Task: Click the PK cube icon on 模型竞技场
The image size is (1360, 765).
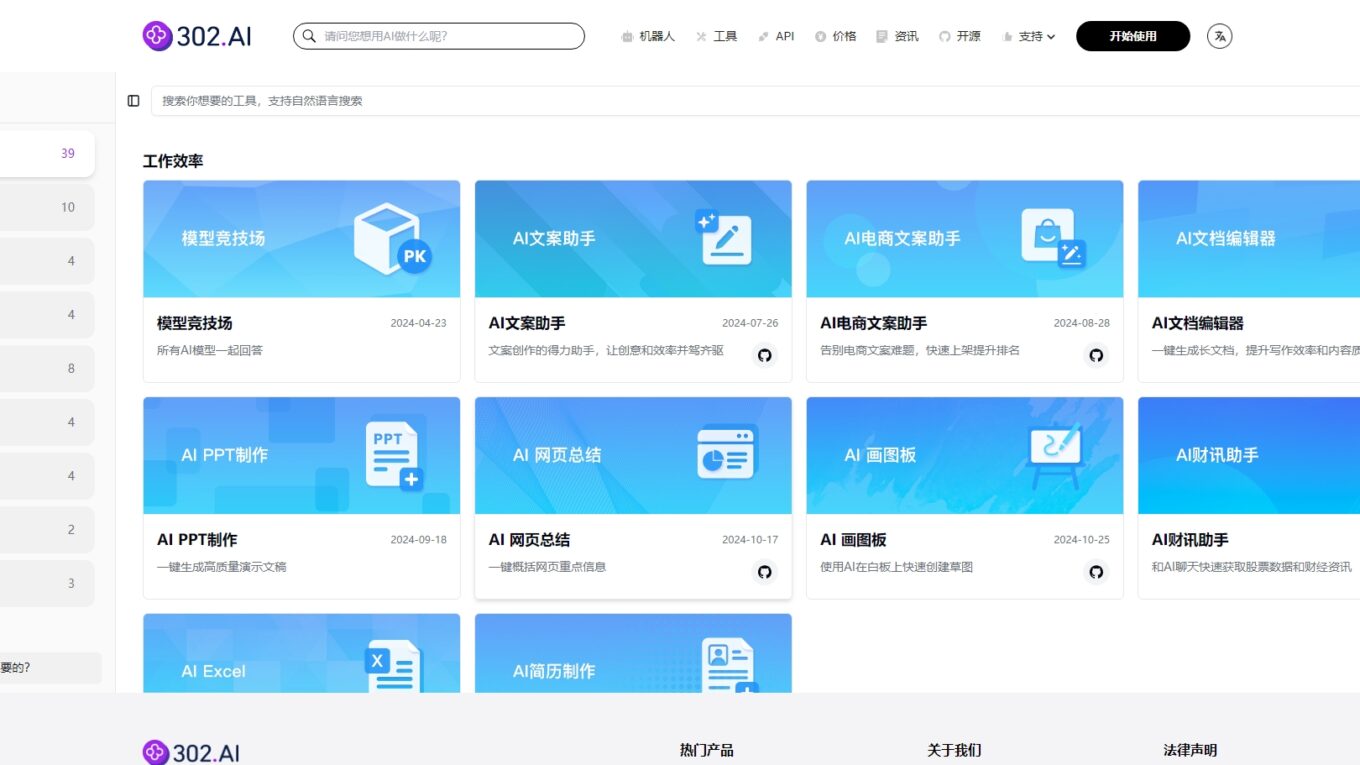Action: 392,239
